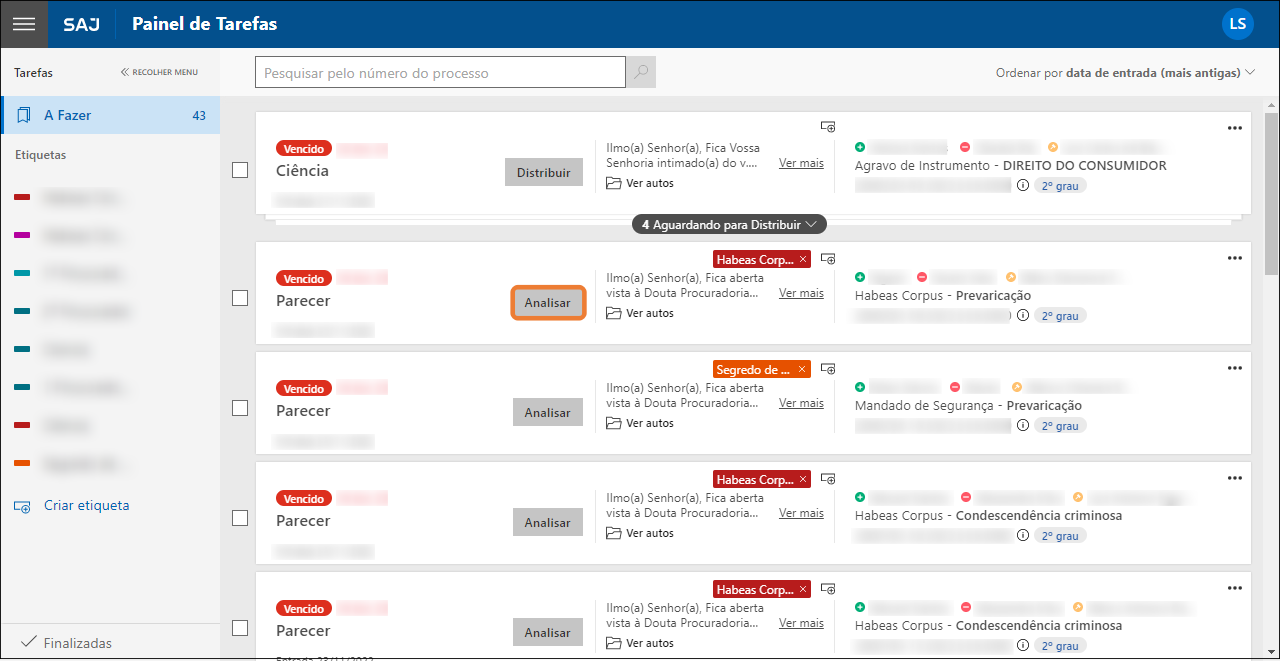Select the Ciência task checkbox
Image resolution: width=1280 pixels, height=661 pixels.
point(240,170)
